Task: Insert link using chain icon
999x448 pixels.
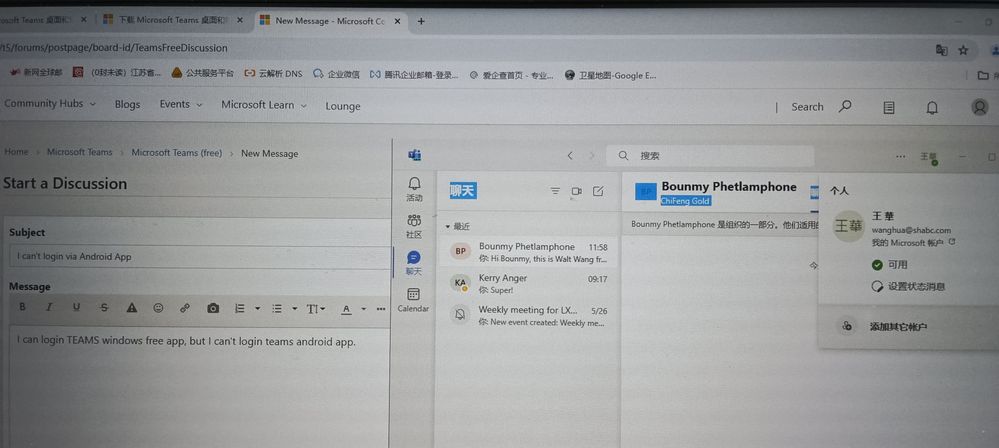Action: (185, 308)
